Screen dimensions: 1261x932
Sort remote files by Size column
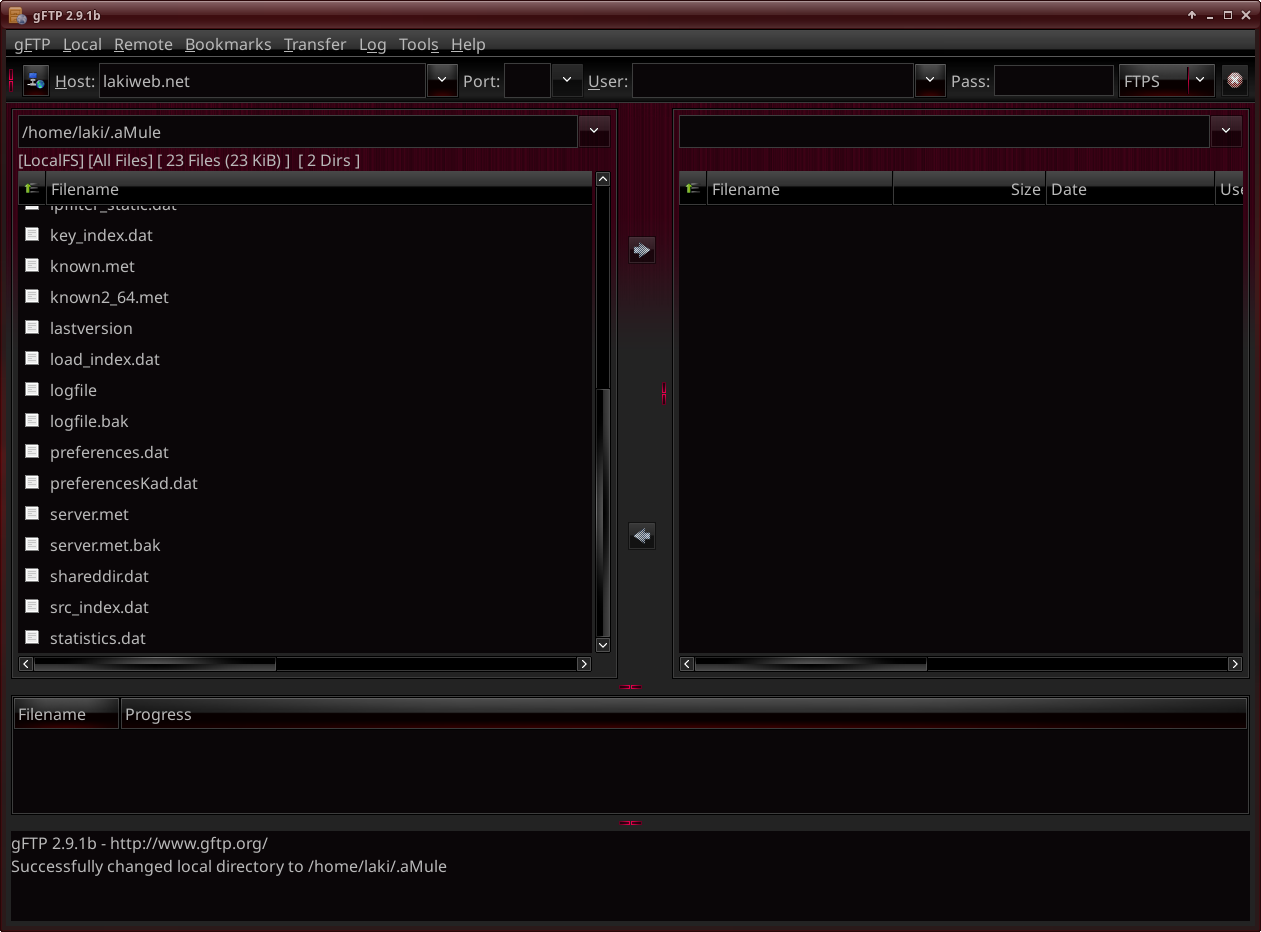[969, 189]
